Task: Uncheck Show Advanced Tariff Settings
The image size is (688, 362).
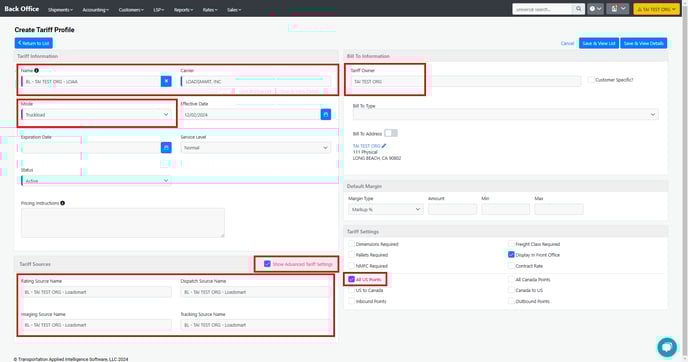Action: 267,264
